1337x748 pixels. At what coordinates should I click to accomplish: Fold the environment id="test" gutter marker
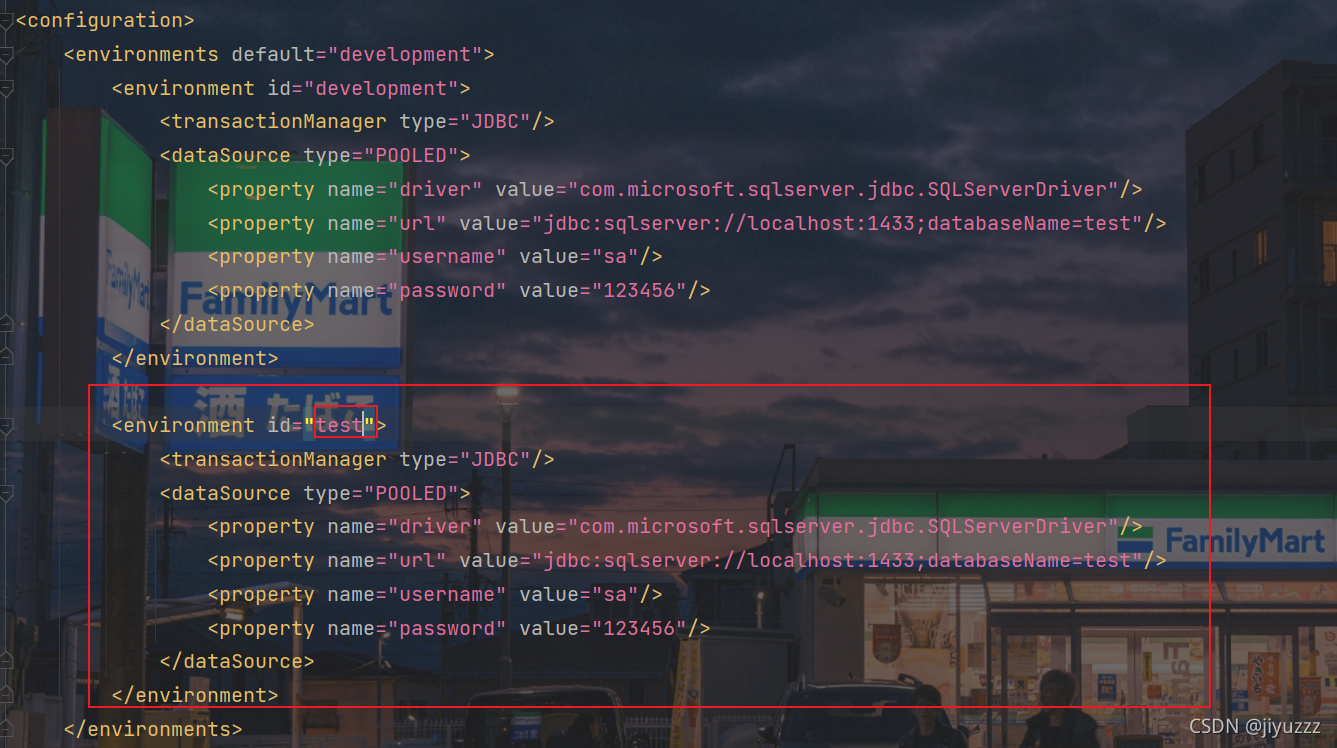[x=6, y=426]
